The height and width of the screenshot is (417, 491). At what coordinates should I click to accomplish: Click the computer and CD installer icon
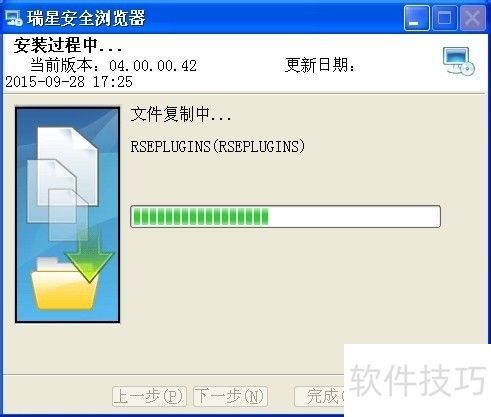[459, 61]
